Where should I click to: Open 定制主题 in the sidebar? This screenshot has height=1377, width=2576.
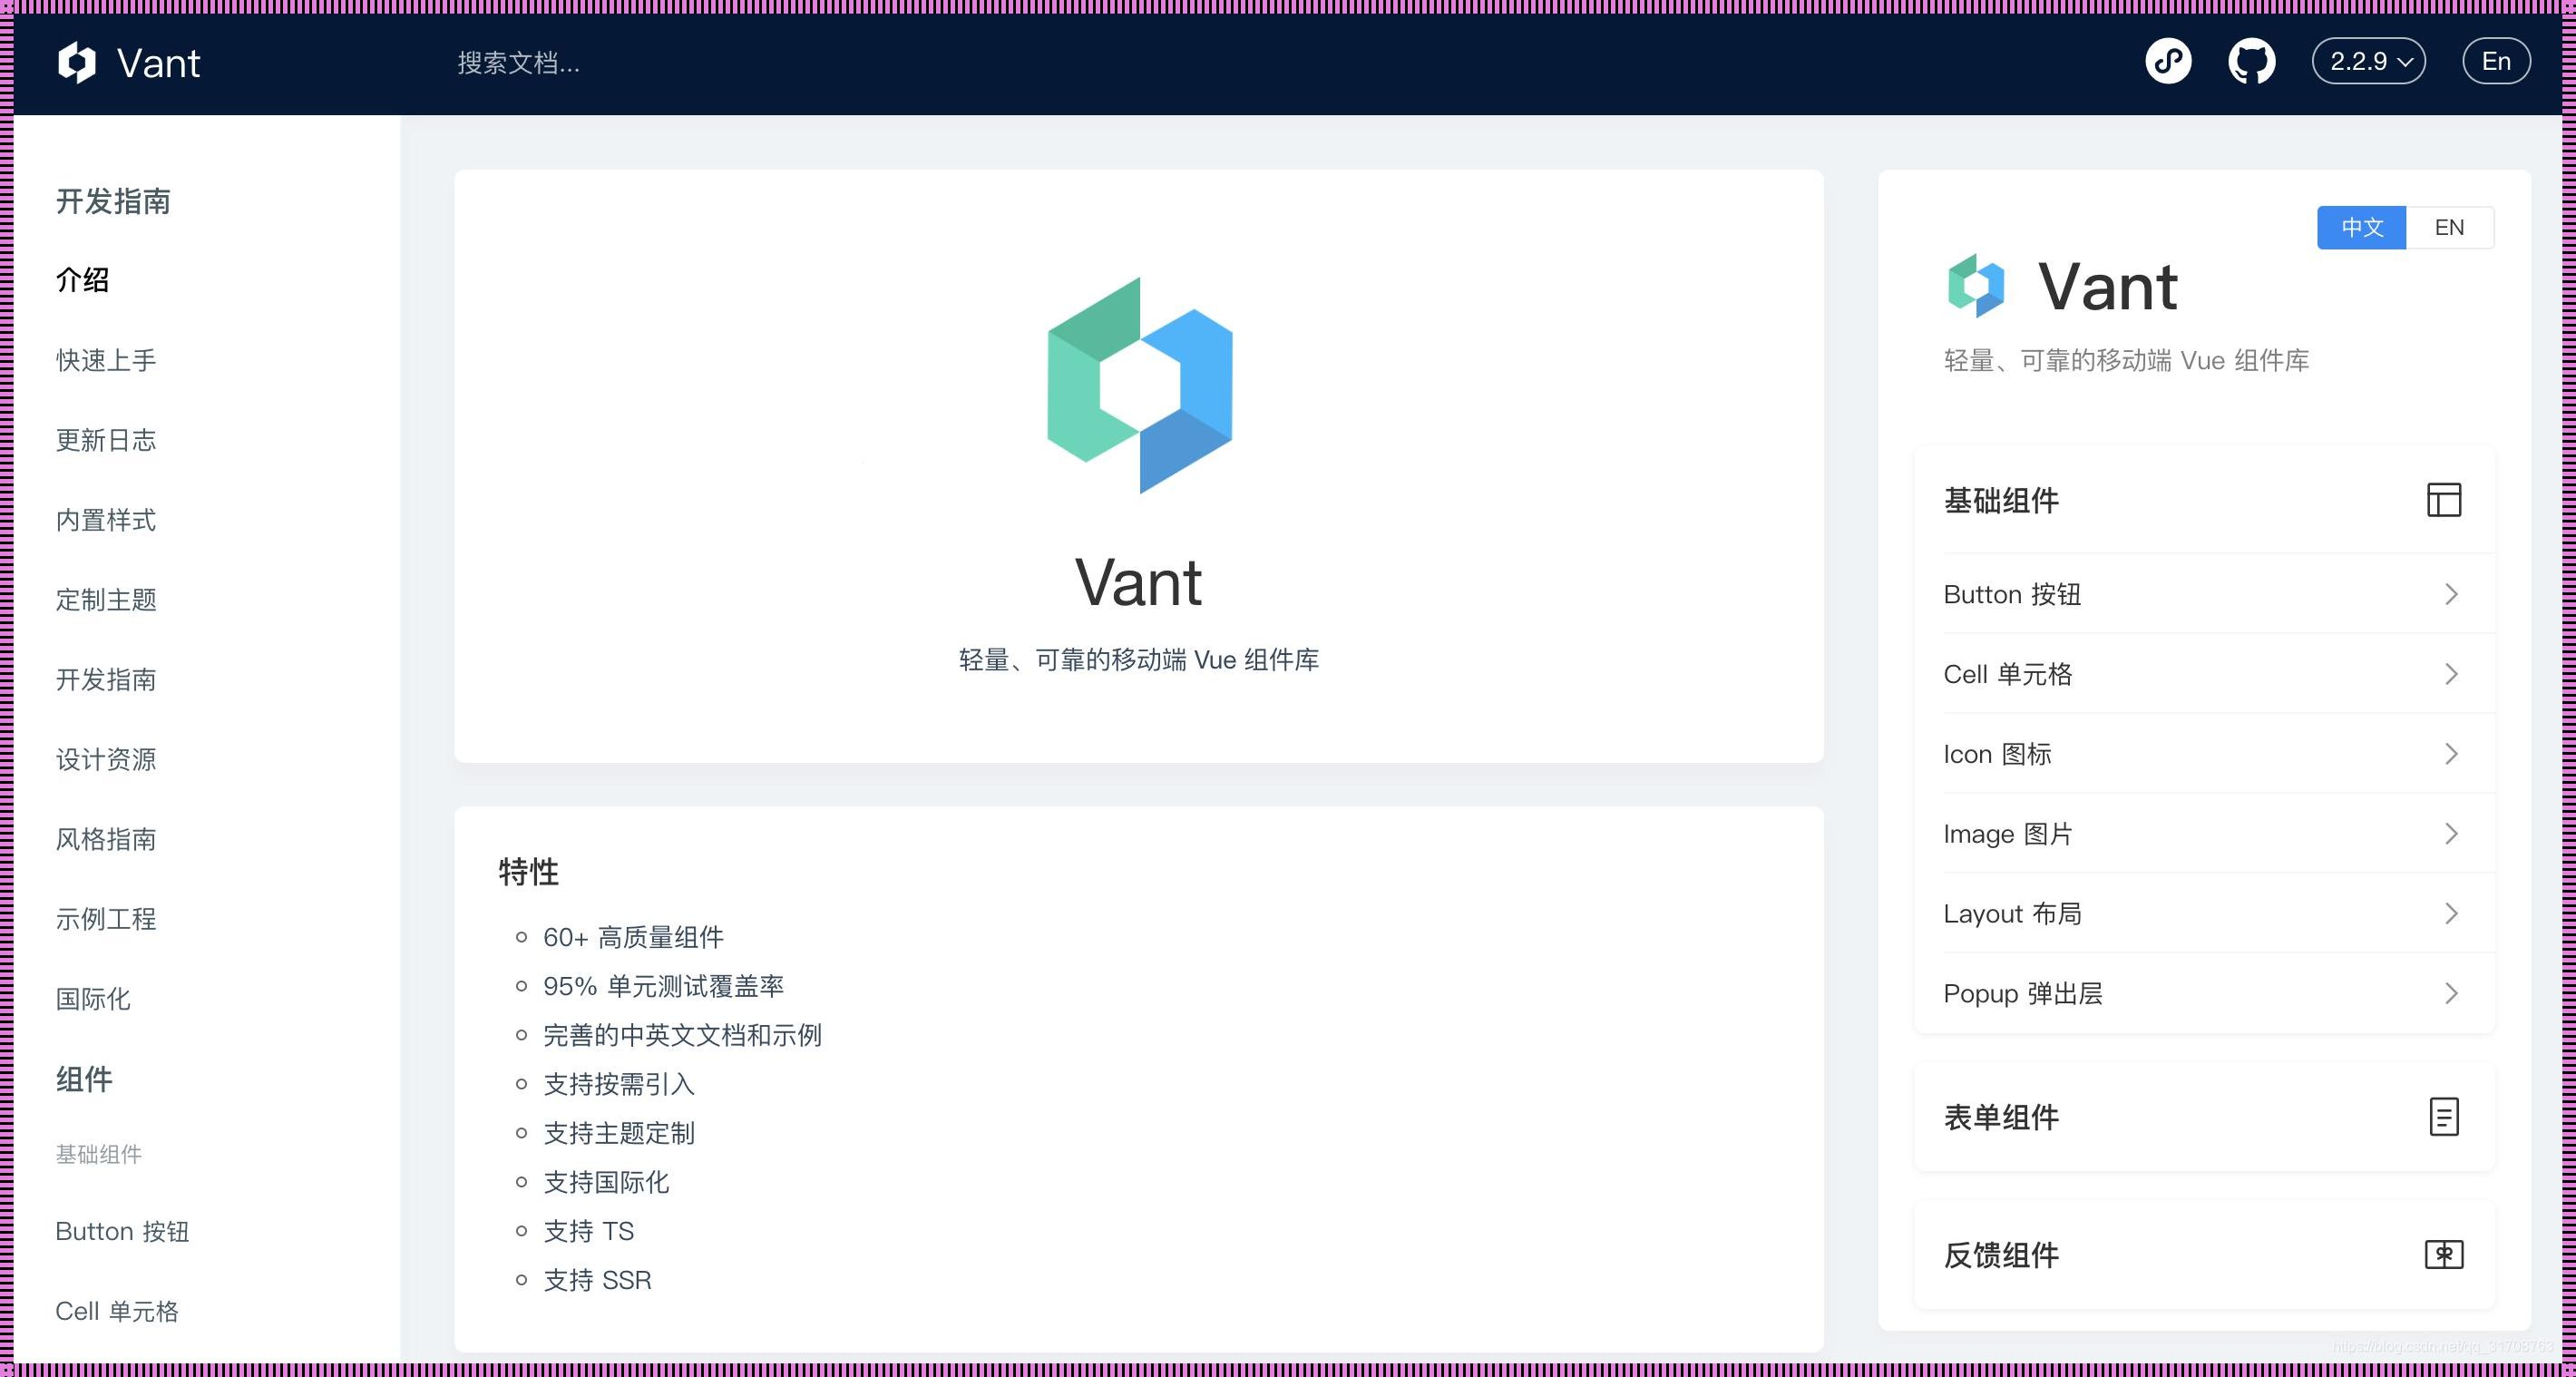[105, 600]
